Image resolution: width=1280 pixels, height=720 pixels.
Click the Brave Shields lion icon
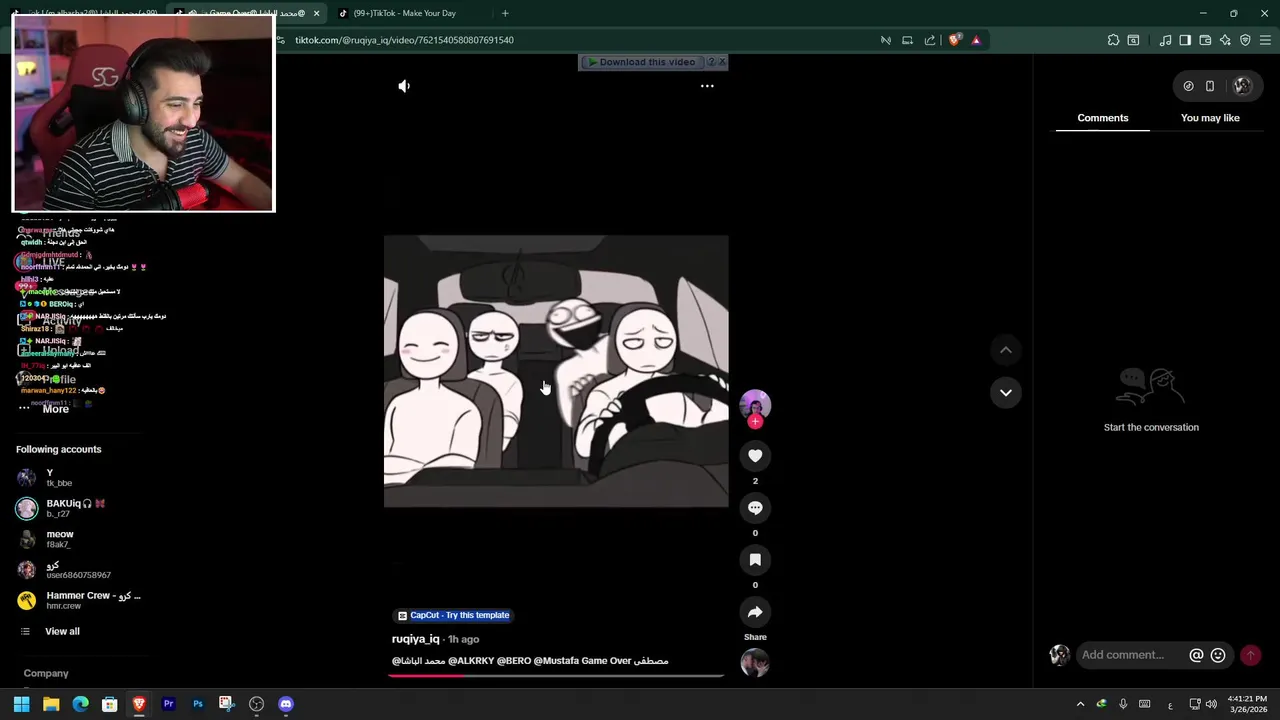(x=955, y=40)
